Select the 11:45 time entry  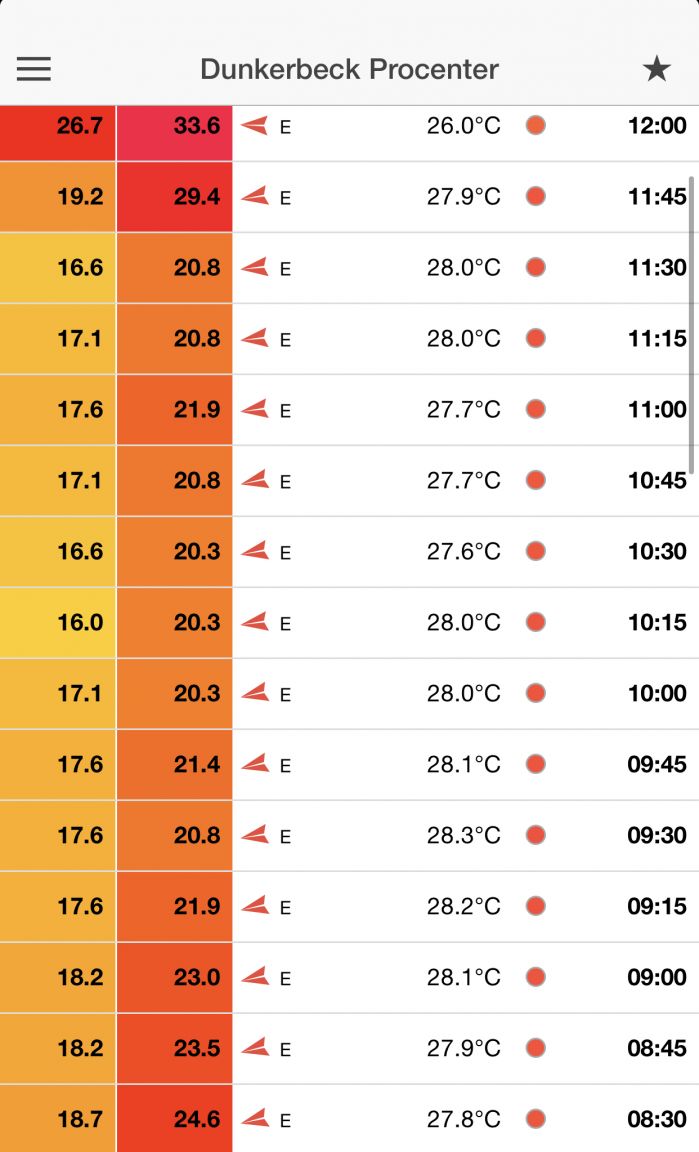(x=657, y=197)
